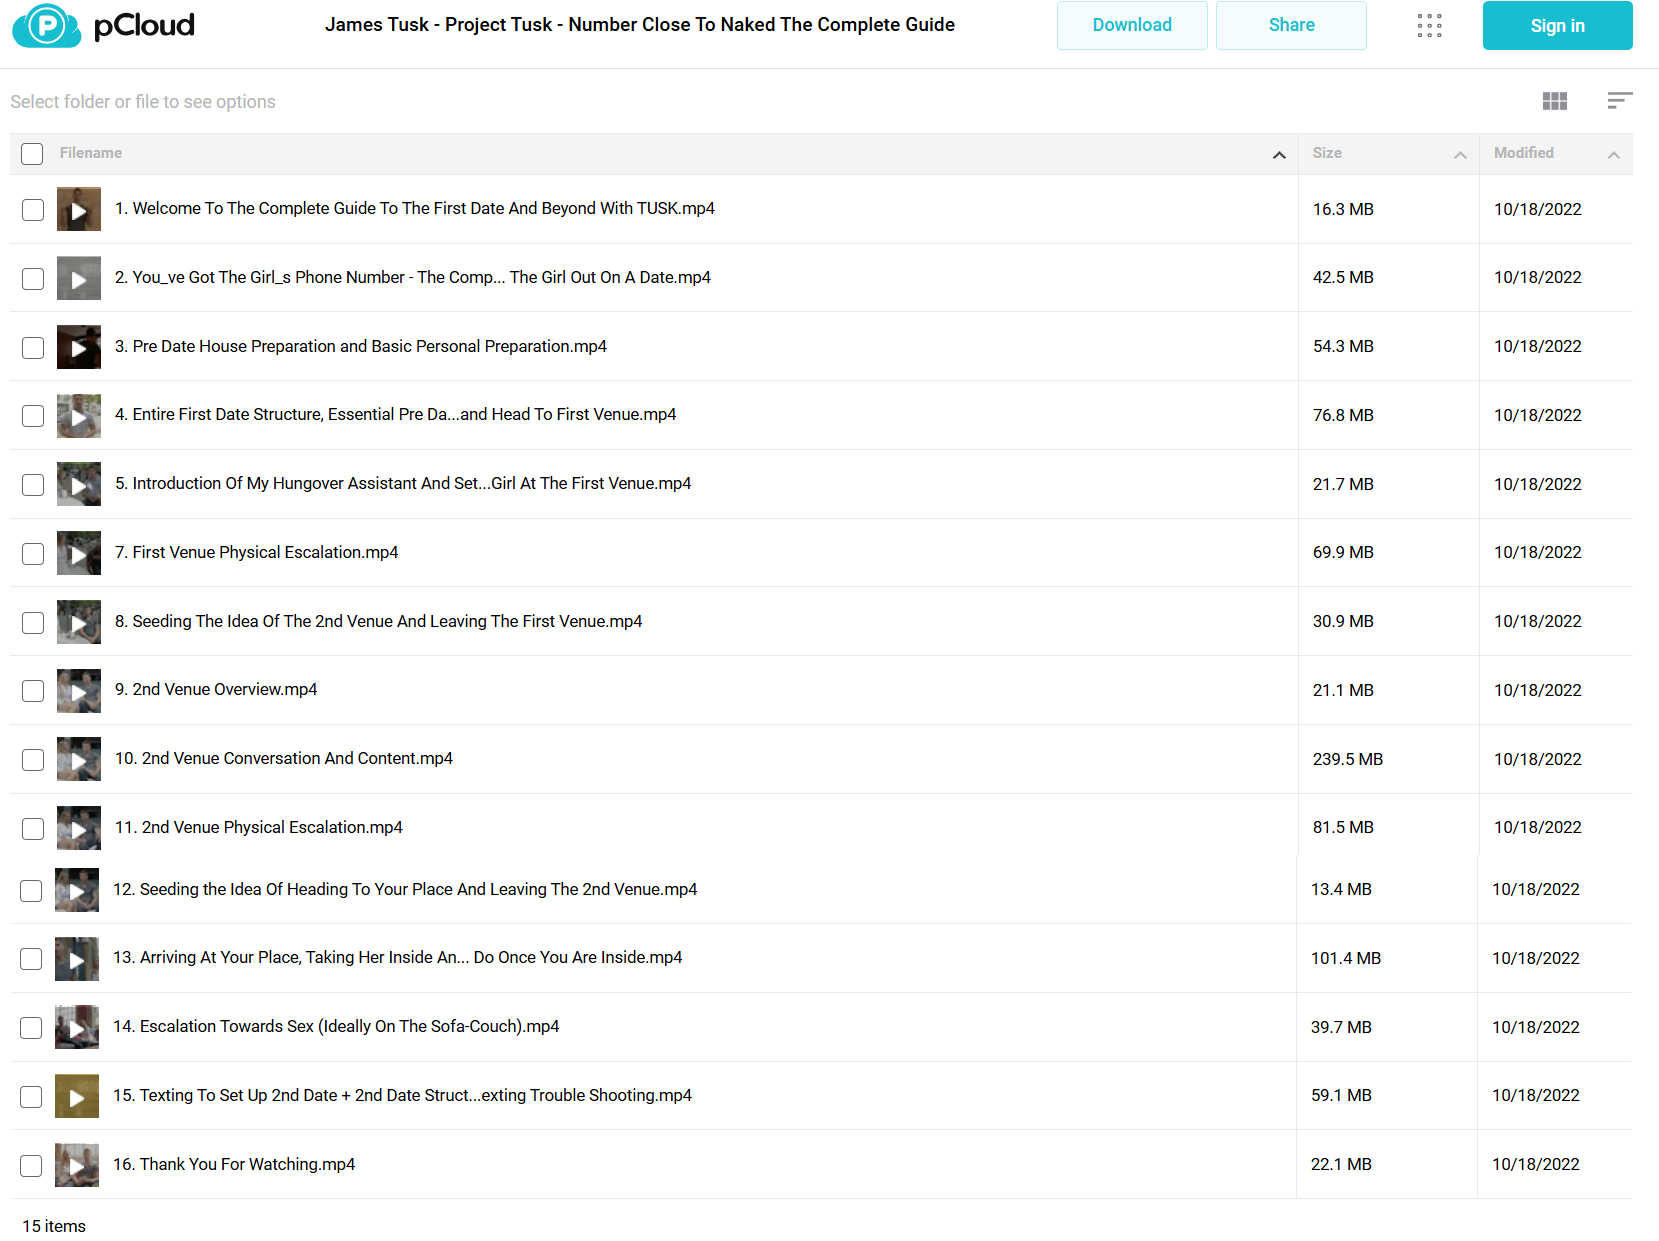The image size is (1659, 1241).
Task: Play video 10. 2nd Venue Conversation And Content
Action: click(79, 759)
